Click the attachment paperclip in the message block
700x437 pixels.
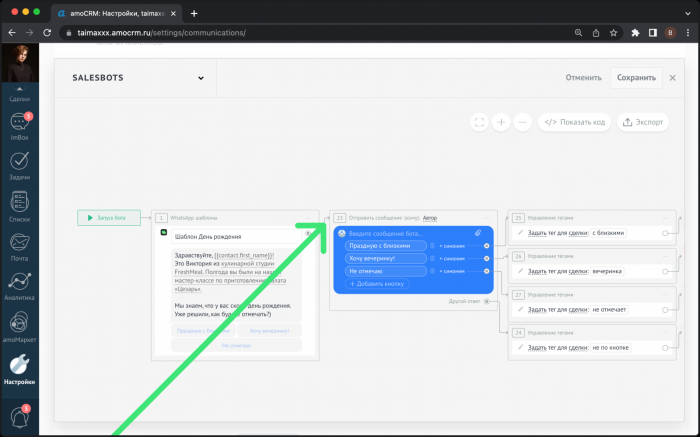pos(478,232)
